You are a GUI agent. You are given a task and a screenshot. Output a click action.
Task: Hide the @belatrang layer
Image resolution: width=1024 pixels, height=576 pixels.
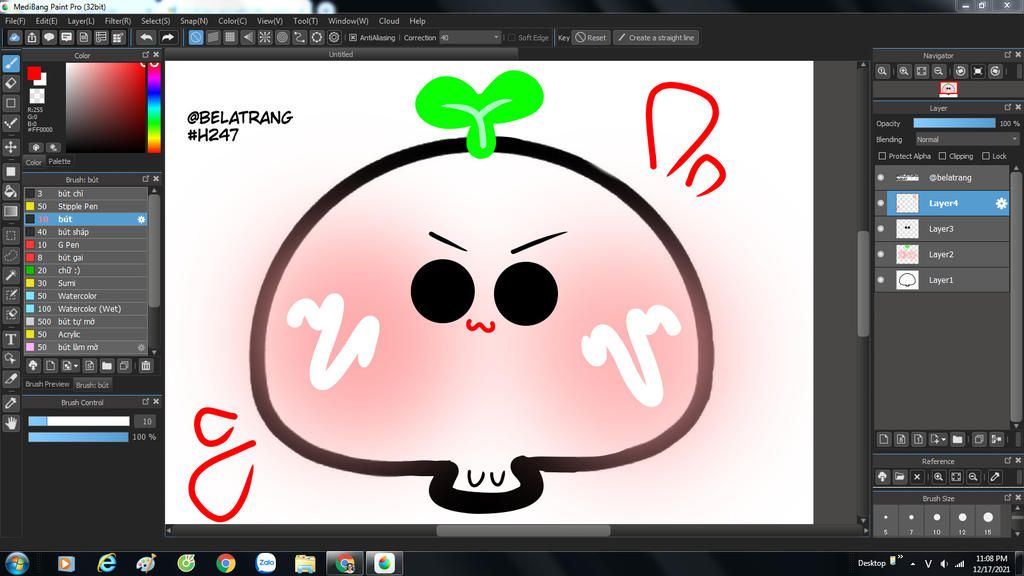(881, 178)
